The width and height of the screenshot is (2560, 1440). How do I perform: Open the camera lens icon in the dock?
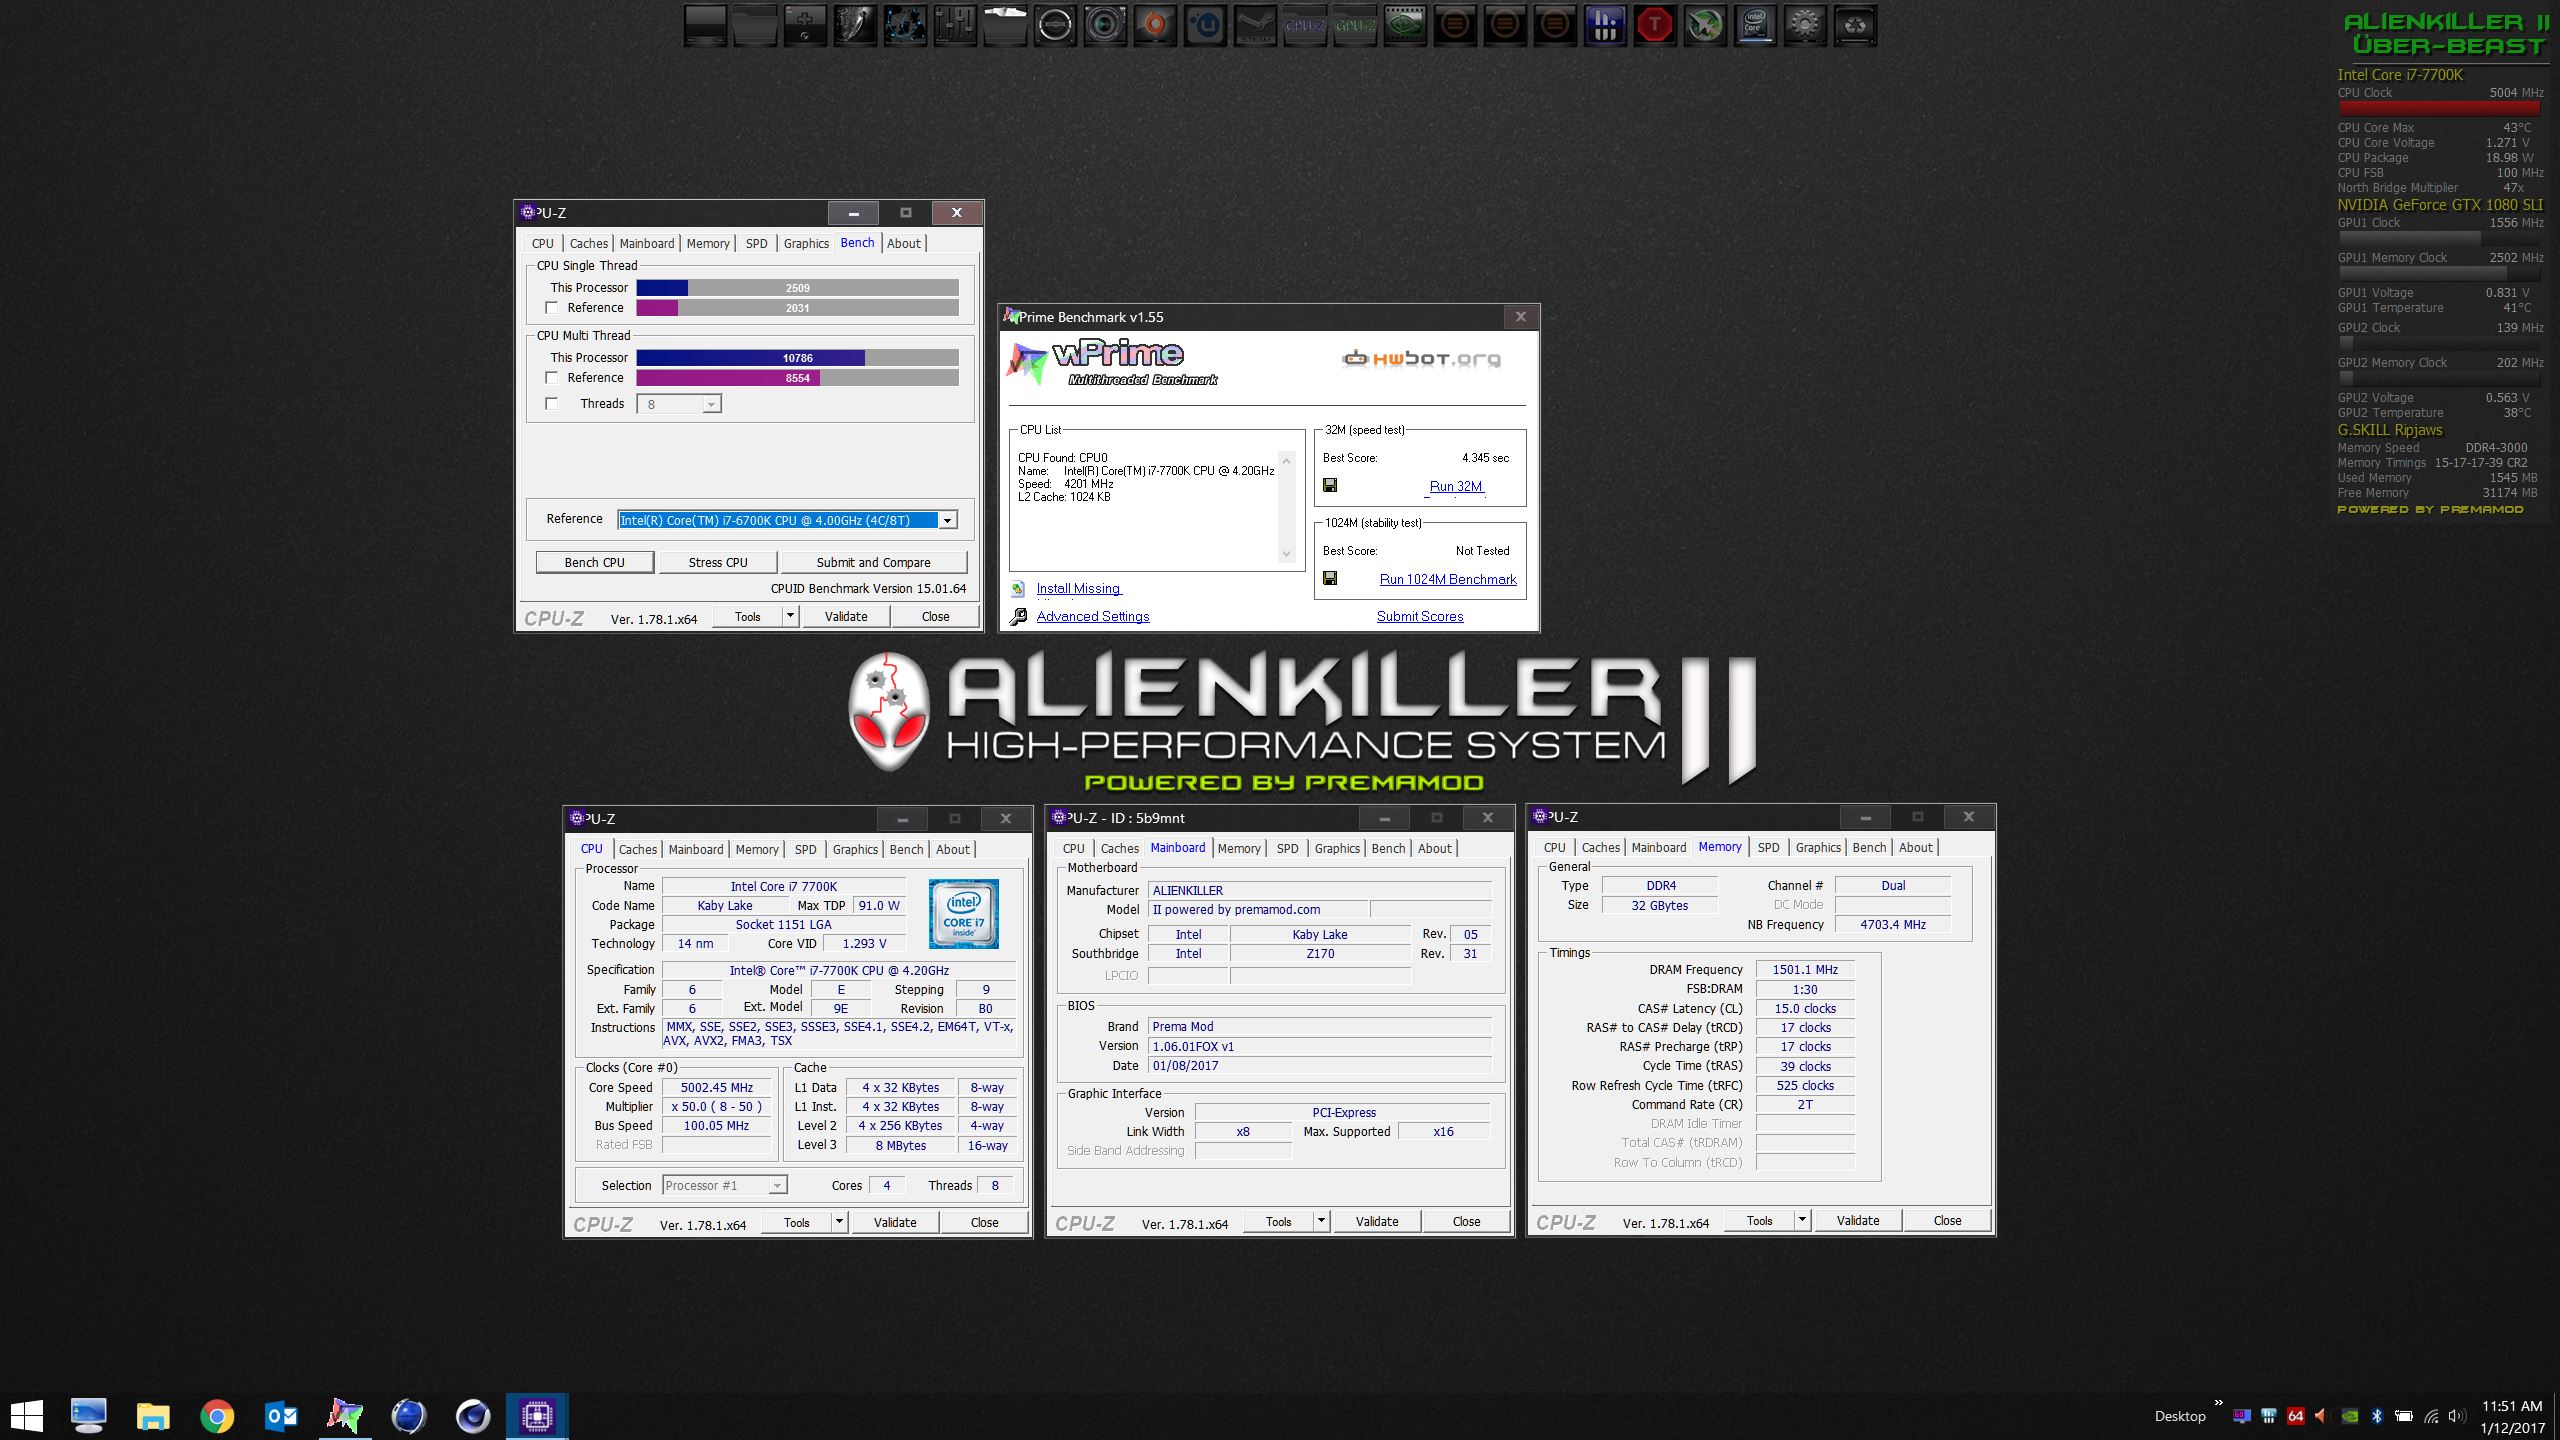[1105, 26]
